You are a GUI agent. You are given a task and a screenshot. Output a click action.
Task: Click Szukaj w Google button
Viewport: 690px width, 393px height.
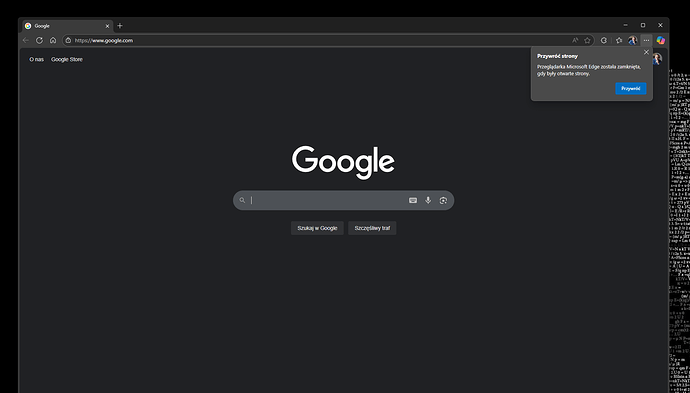tap(317, 228)
